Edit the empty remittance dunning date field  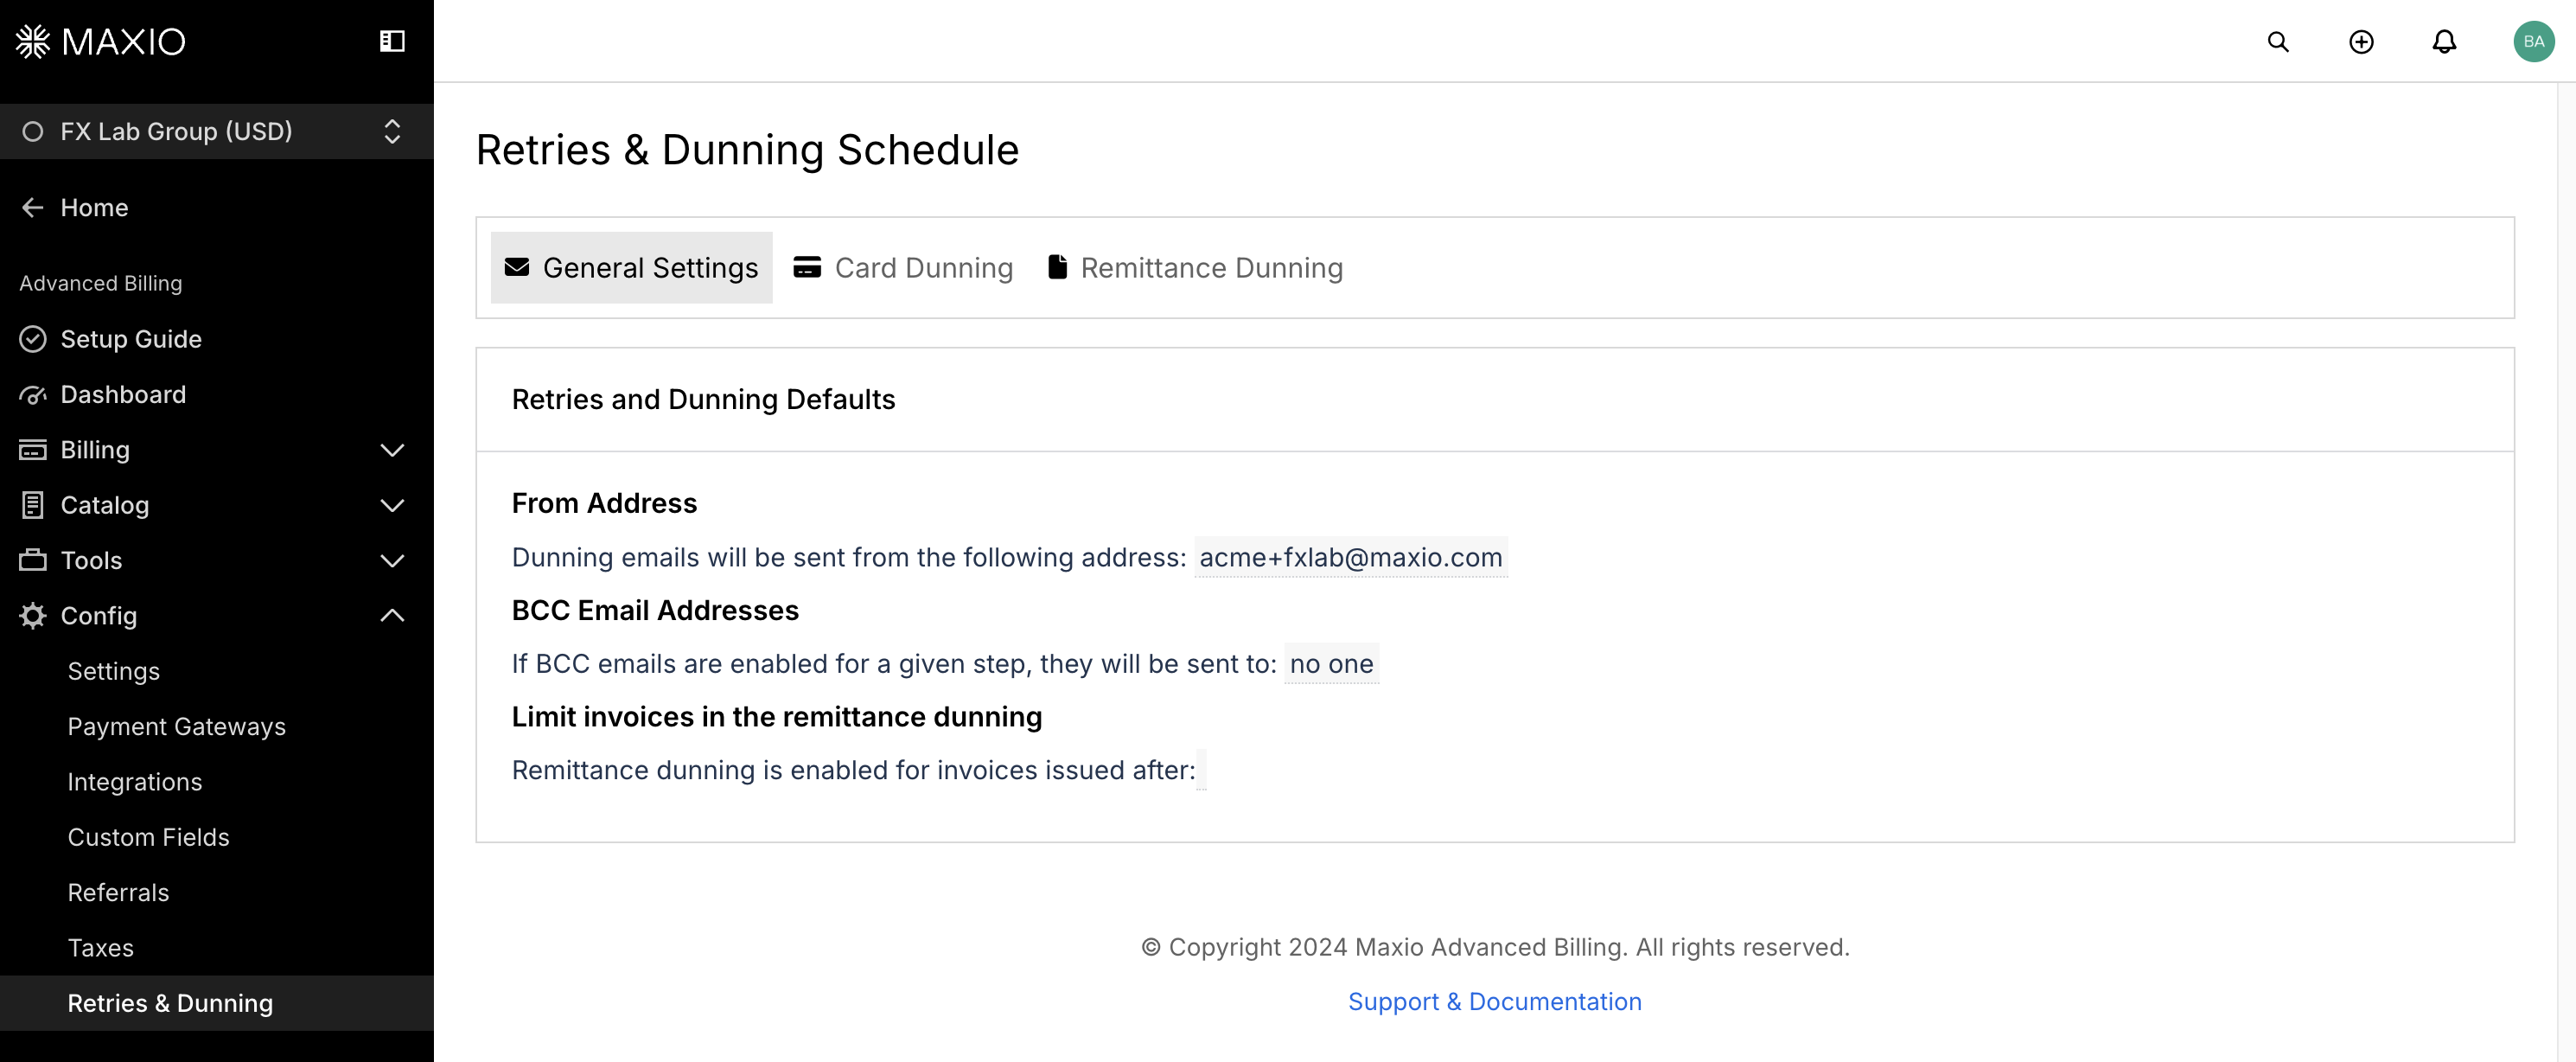pyautogui.click(x=1201, y=770)
